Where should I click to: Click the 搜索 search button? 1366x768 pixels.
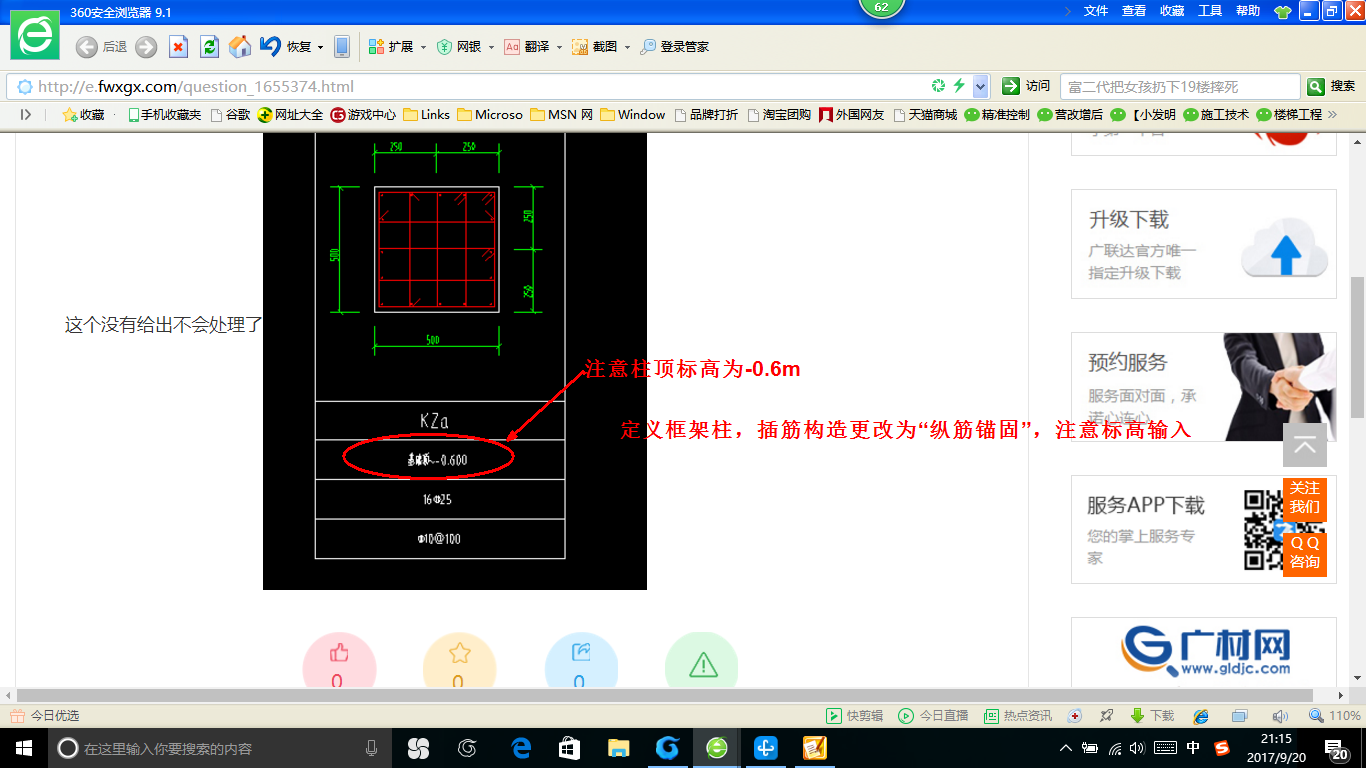1332,86
